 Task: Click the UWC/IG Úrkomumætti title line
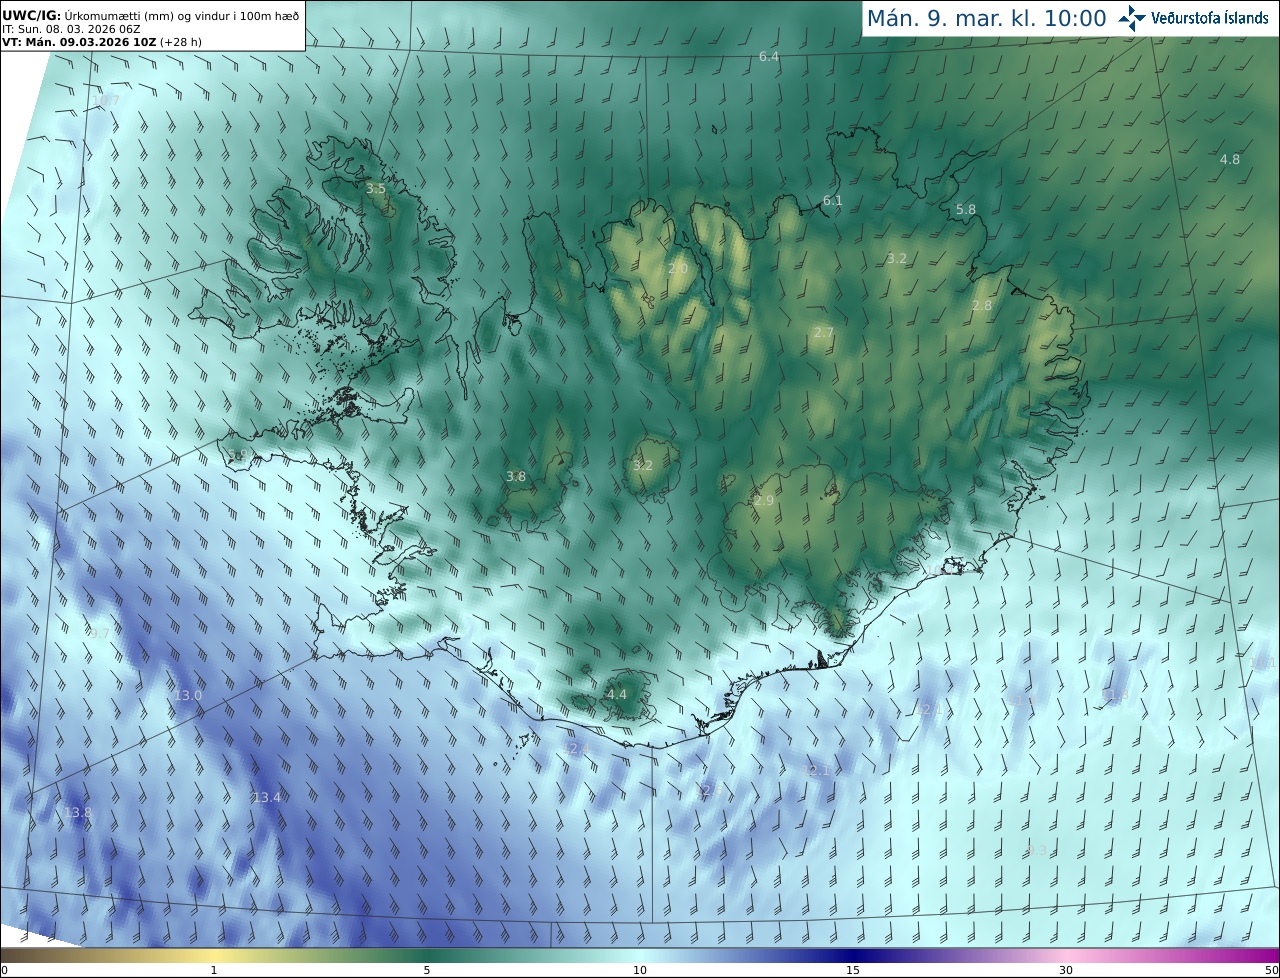pyautogui.click(x=151, y=14)
